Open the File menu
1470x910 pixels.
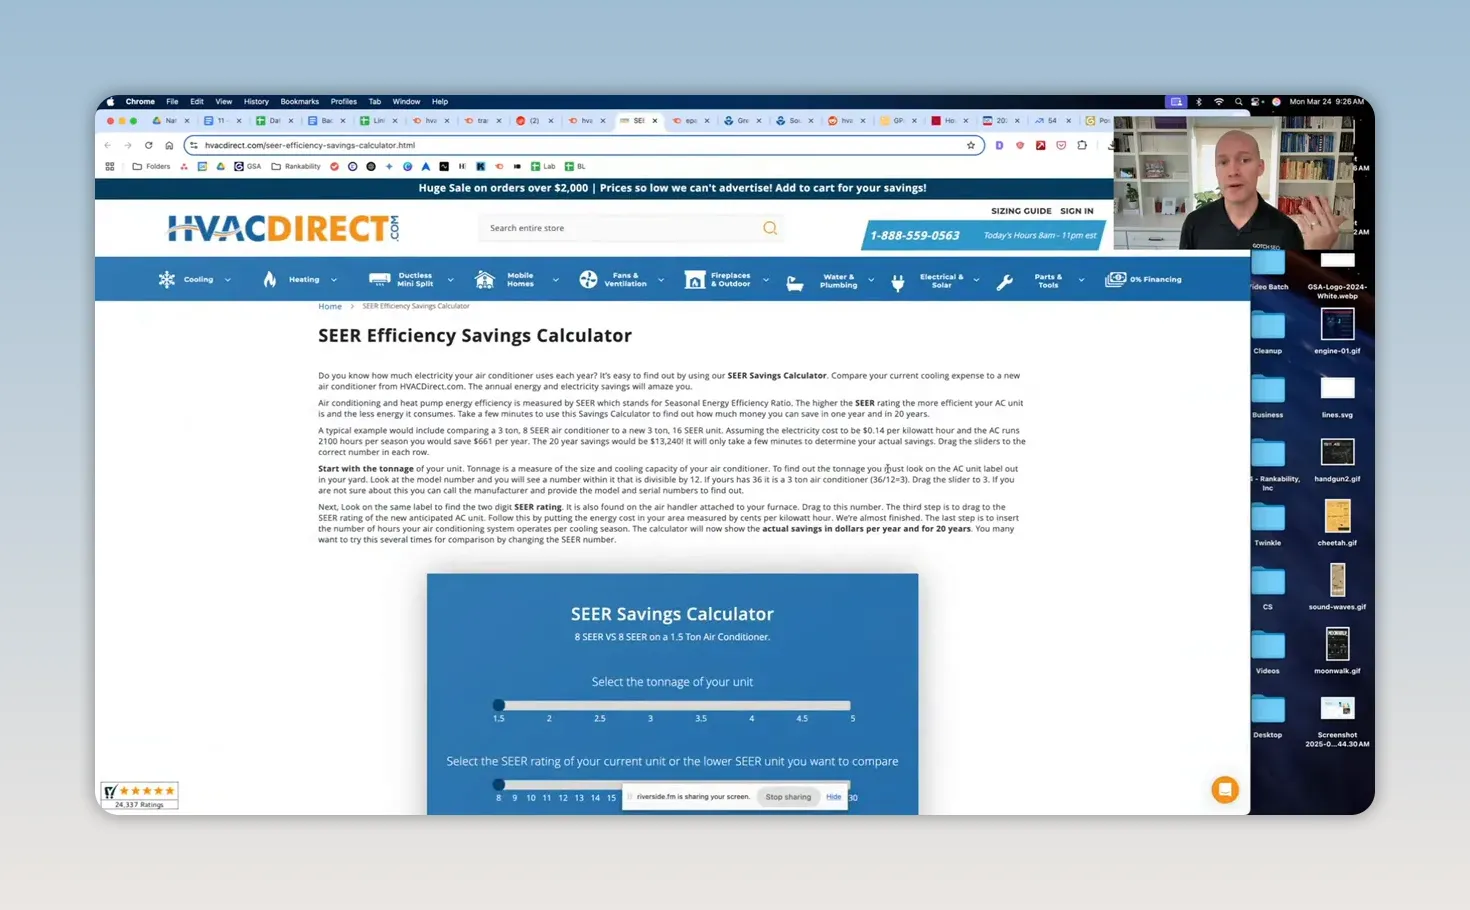(x=172, y=102)
